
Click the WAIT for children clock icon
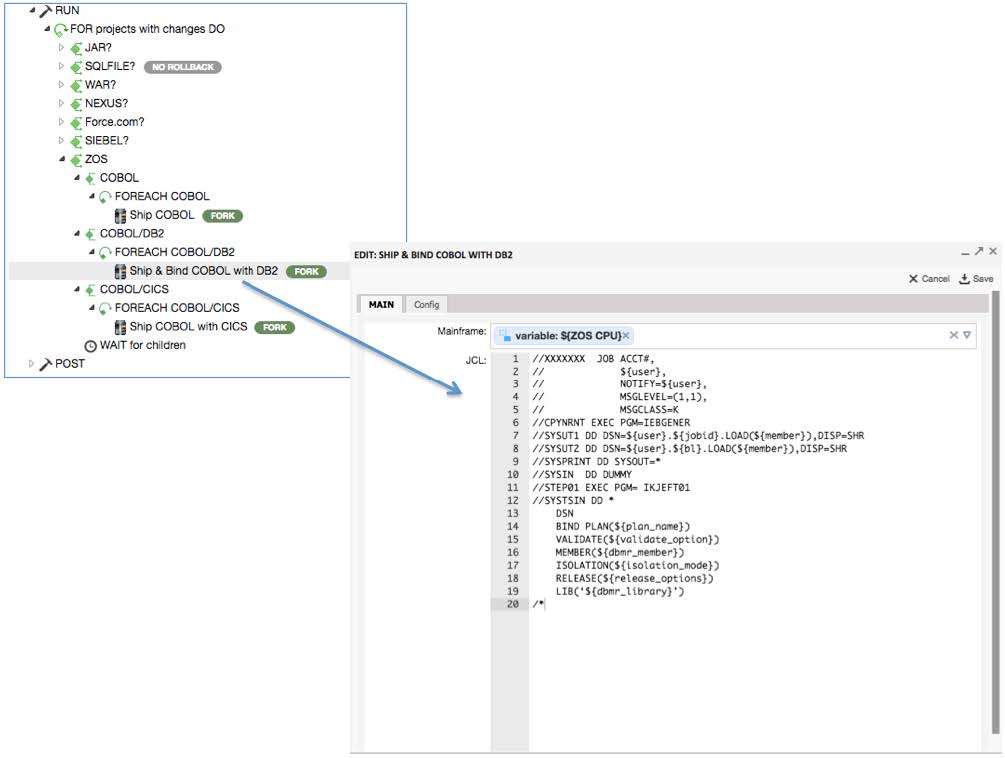(x=90, y=344)
